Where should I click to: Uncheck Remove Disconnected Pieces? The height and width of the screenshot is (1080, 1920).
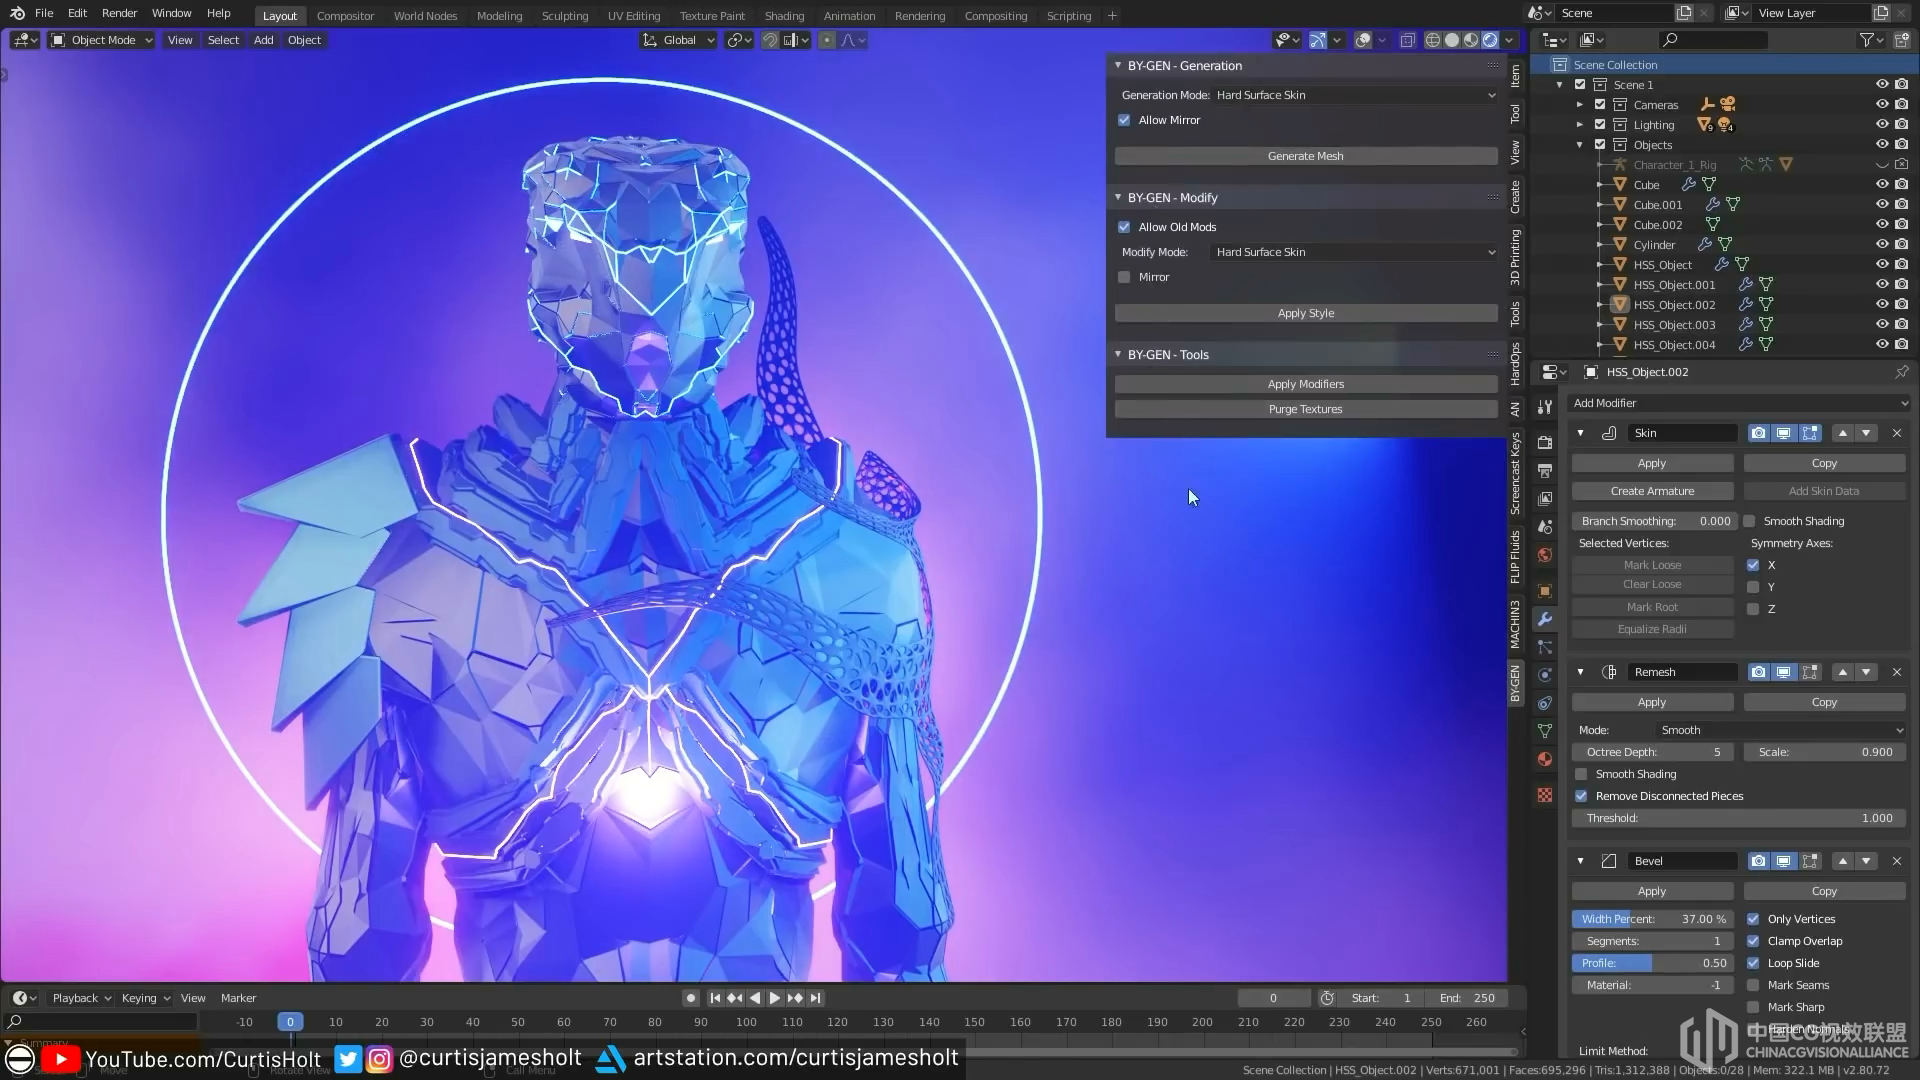tap(1581, 796)
